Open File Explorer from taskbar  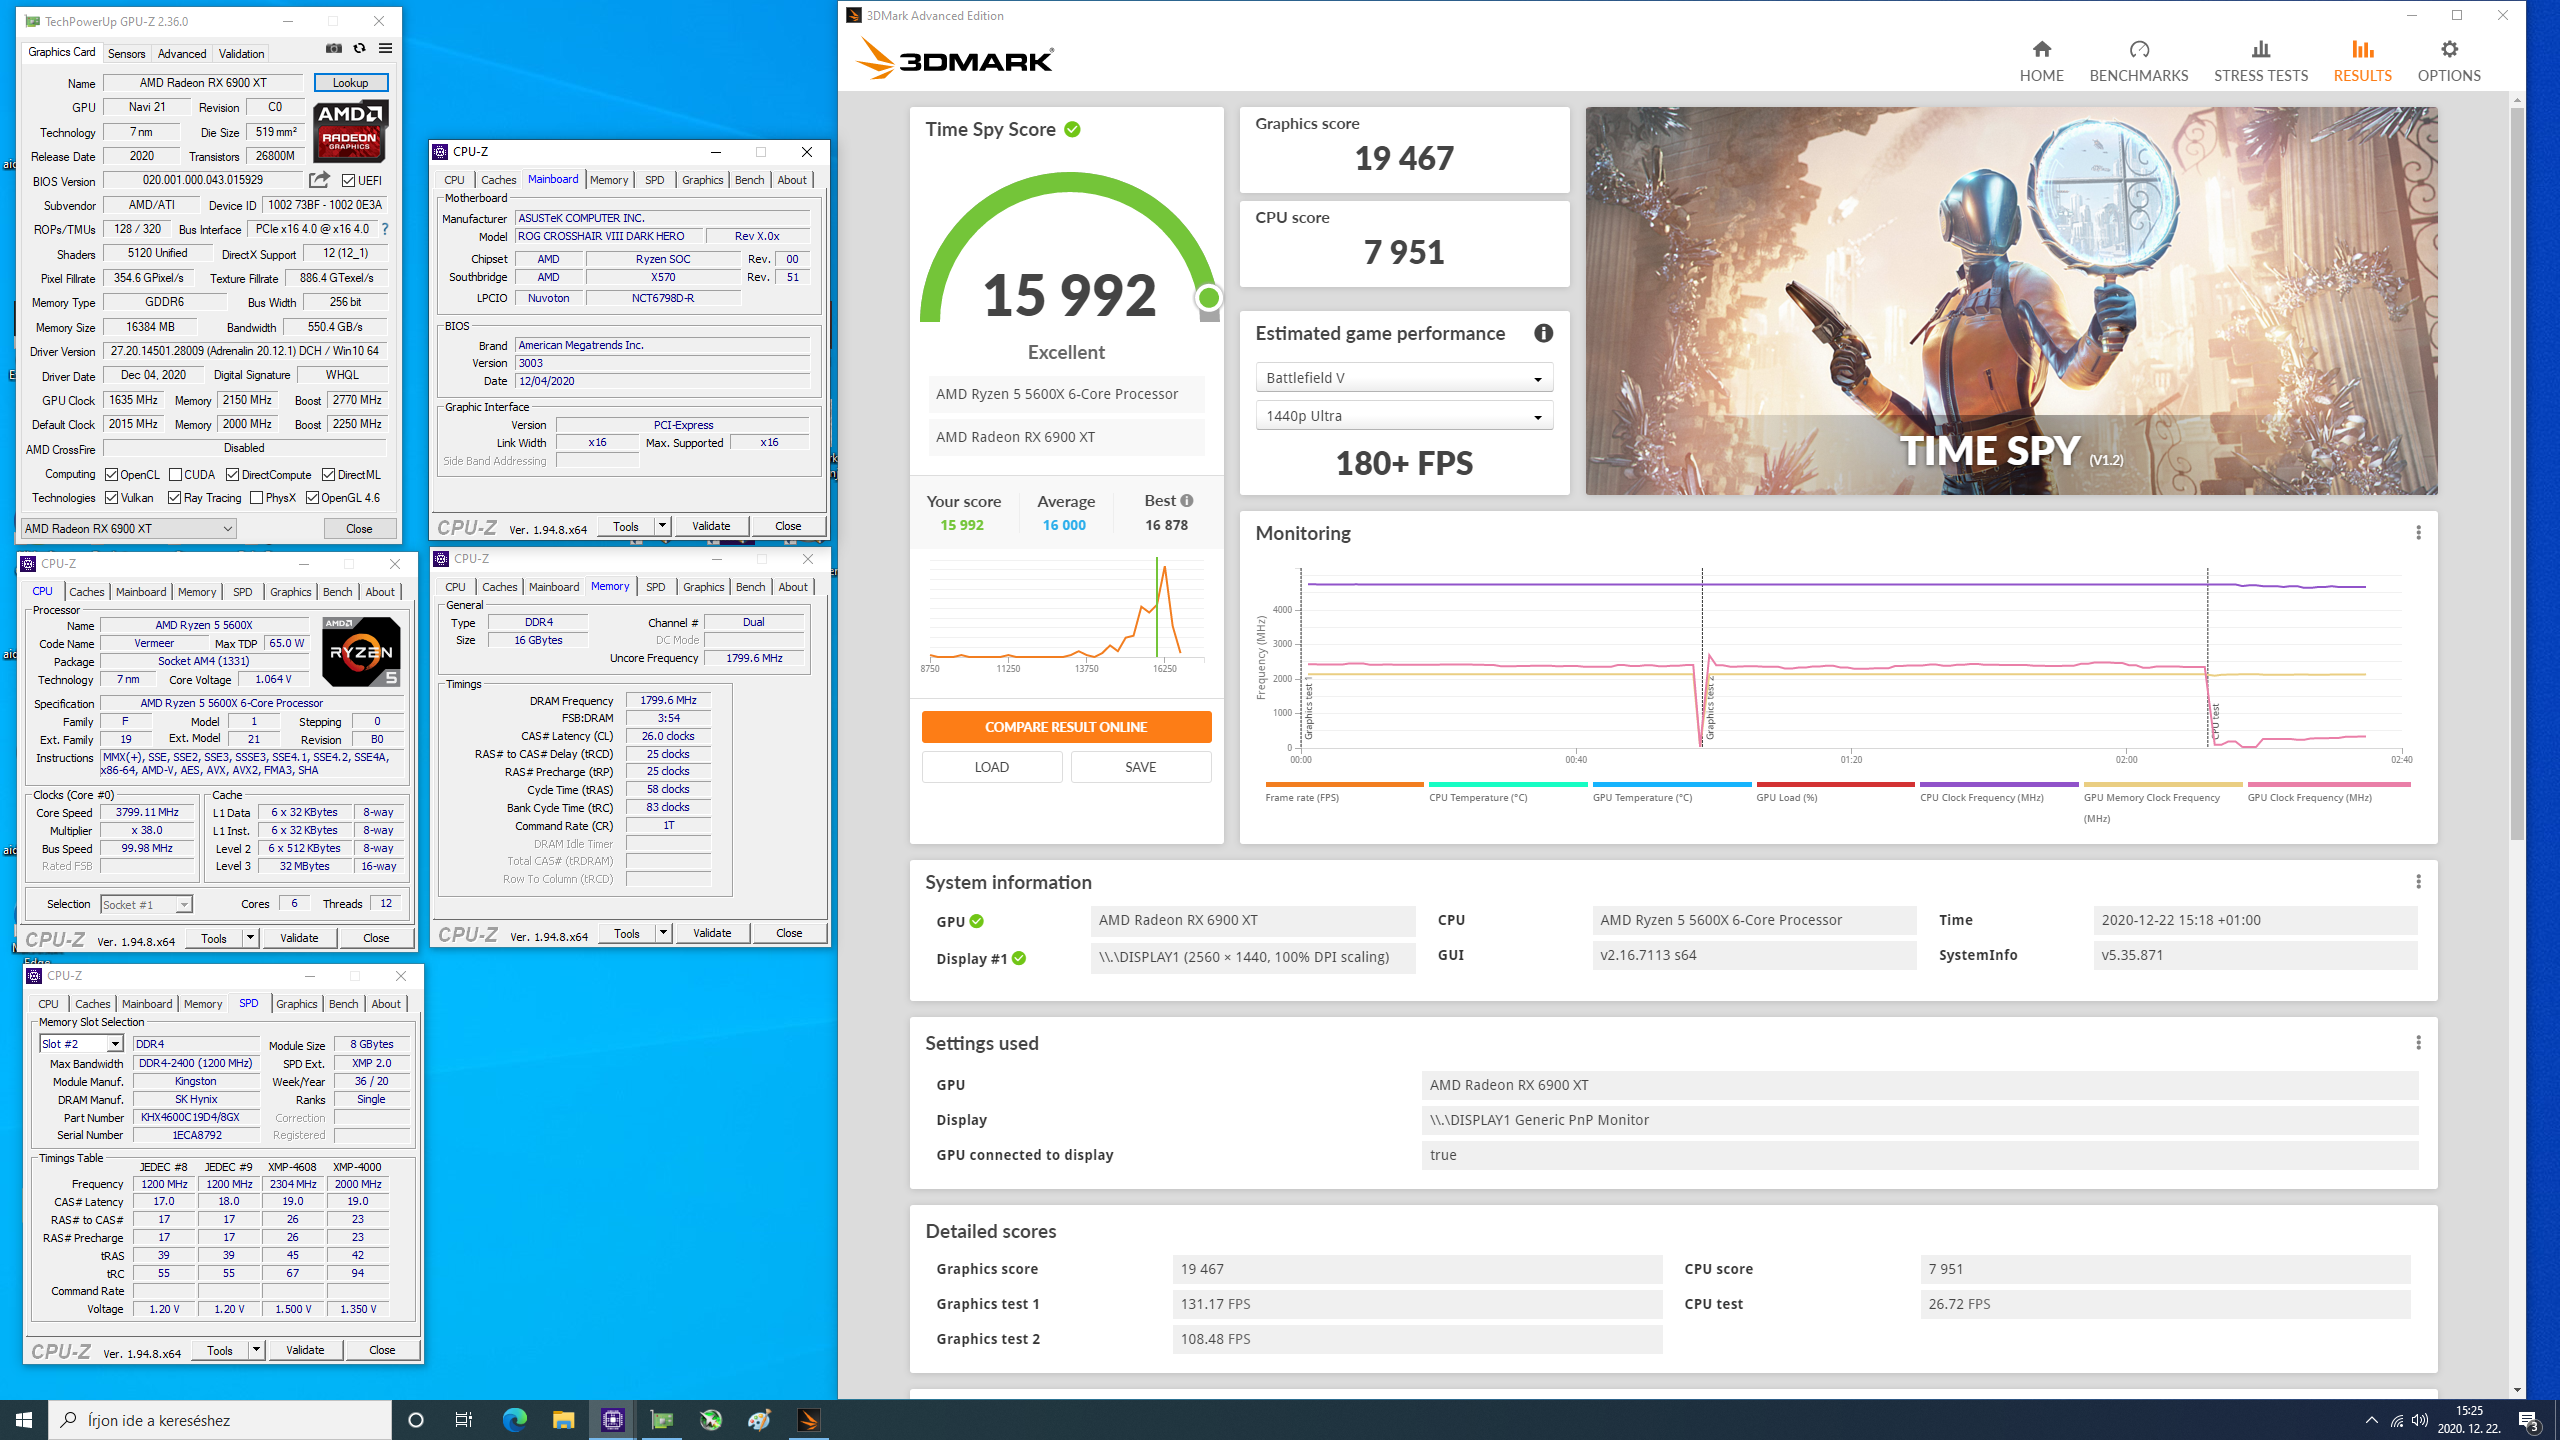(563, 1420)
